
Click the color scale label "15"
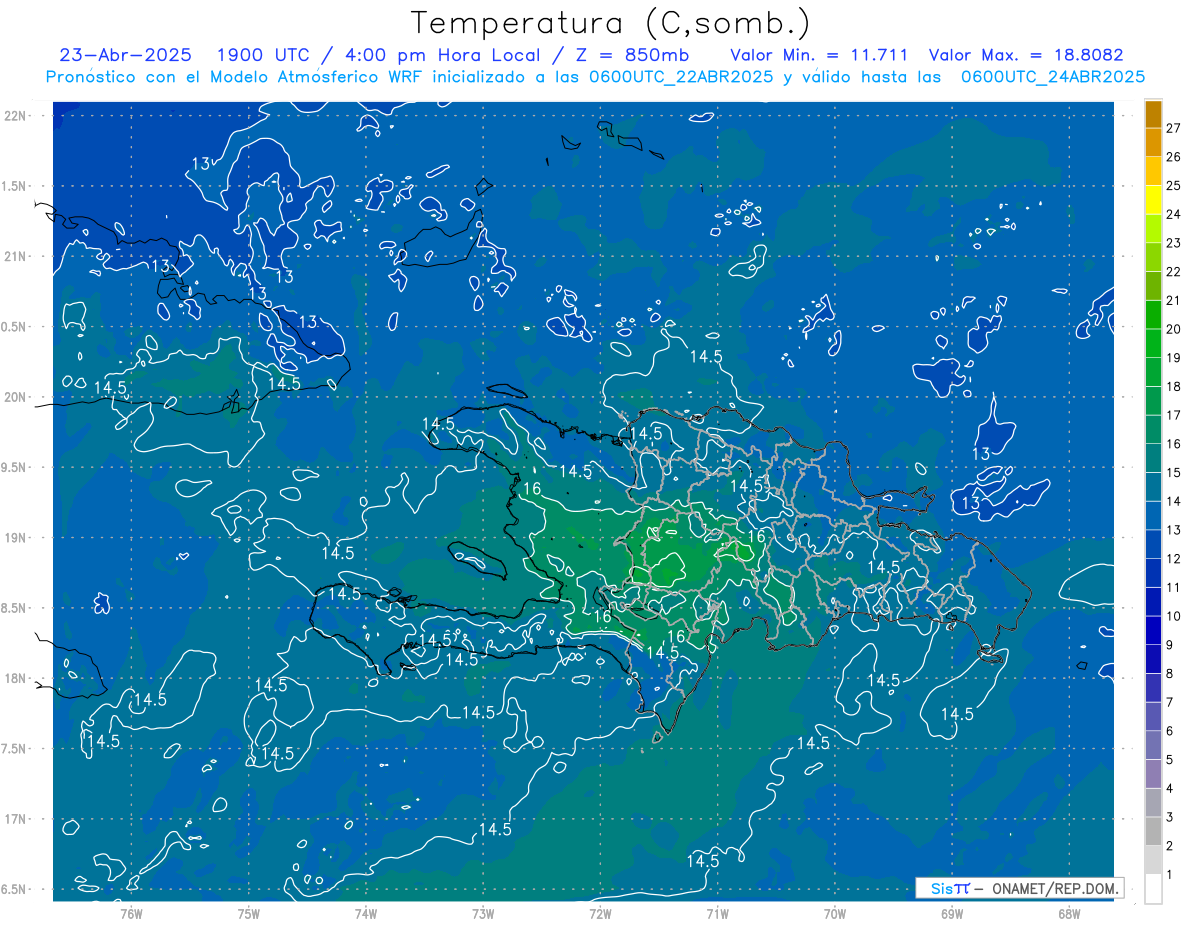[1174, 472]
